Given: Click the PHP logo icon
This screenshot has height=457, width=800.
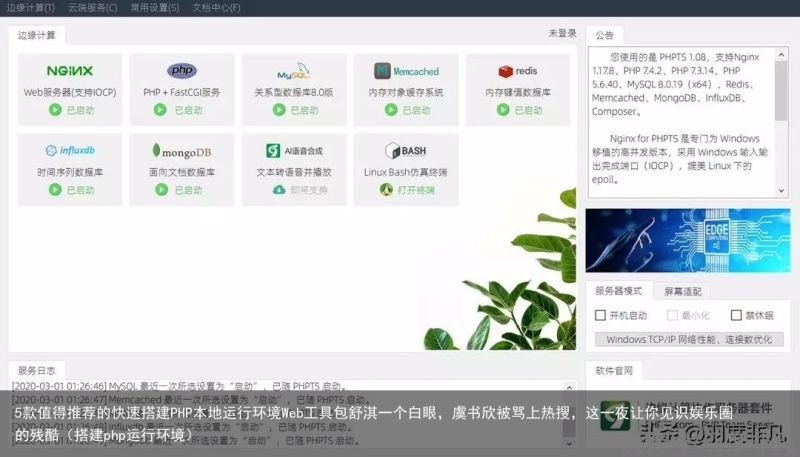Looking at the screenshot, I should [182, 70].
